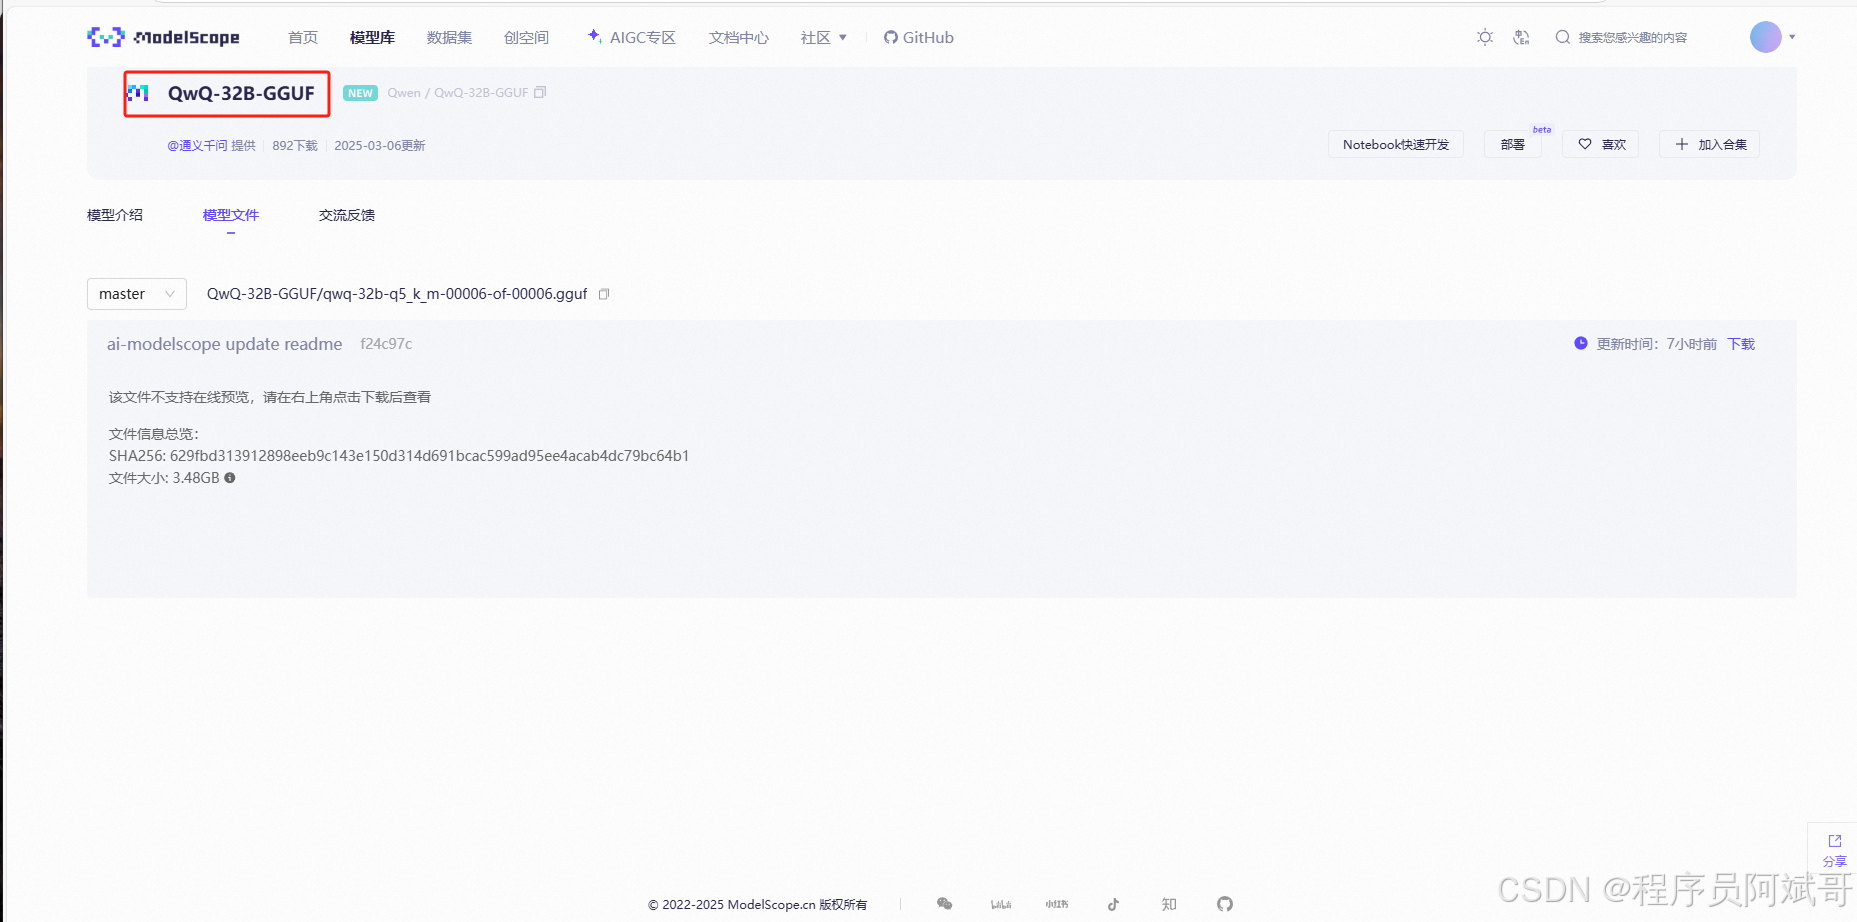The image size is (1857, 922).
Task: Open the Bilibili footer icon
Action: [x=1001, y=904]
